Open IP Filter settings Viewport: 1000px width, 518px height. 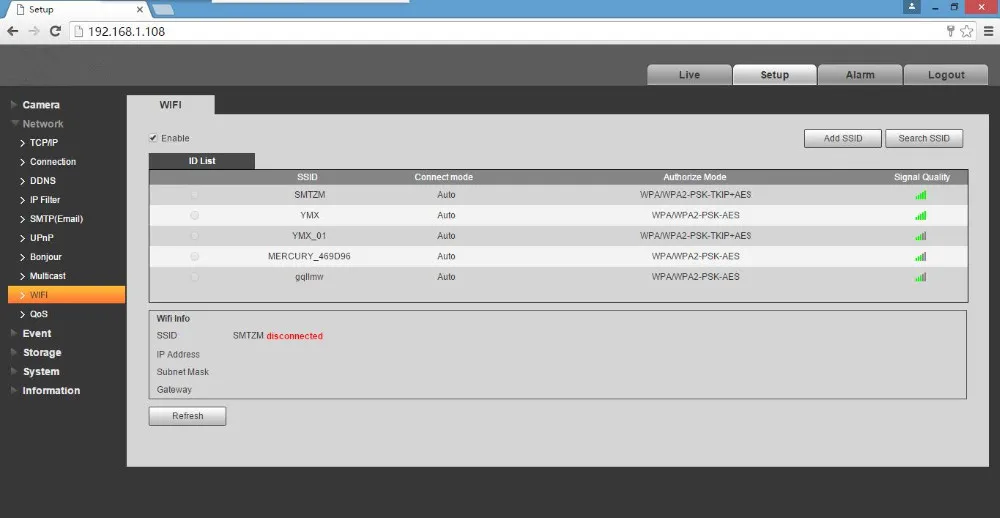[x=45, y=200]
